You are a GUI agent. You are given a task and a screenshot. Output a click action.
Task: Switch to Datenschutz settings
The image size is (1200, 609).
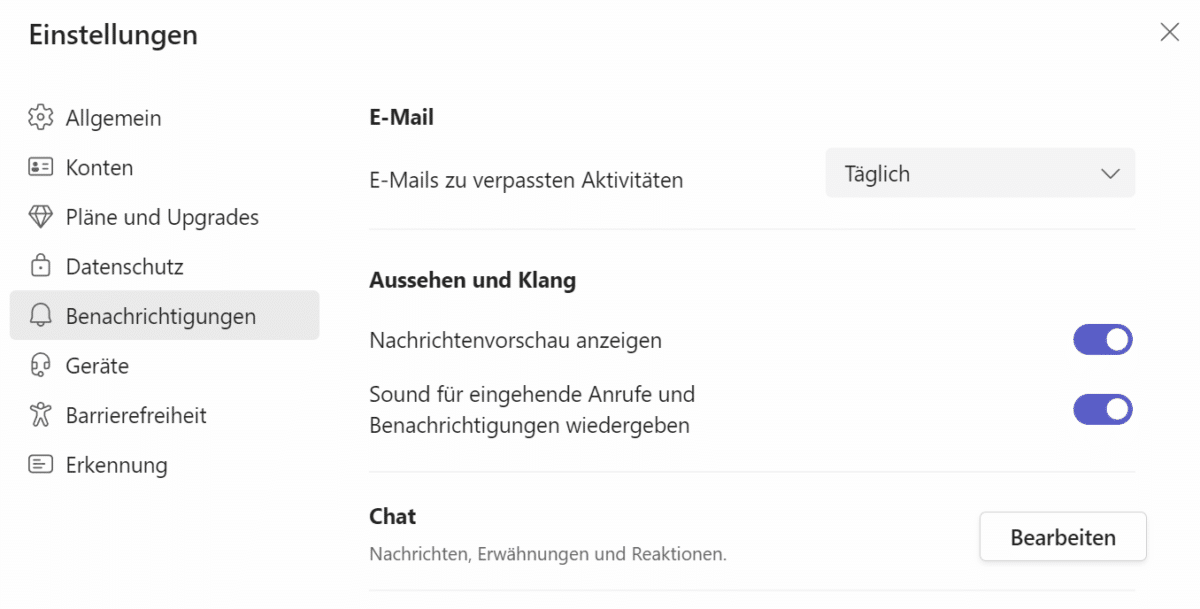pos(124,267)
